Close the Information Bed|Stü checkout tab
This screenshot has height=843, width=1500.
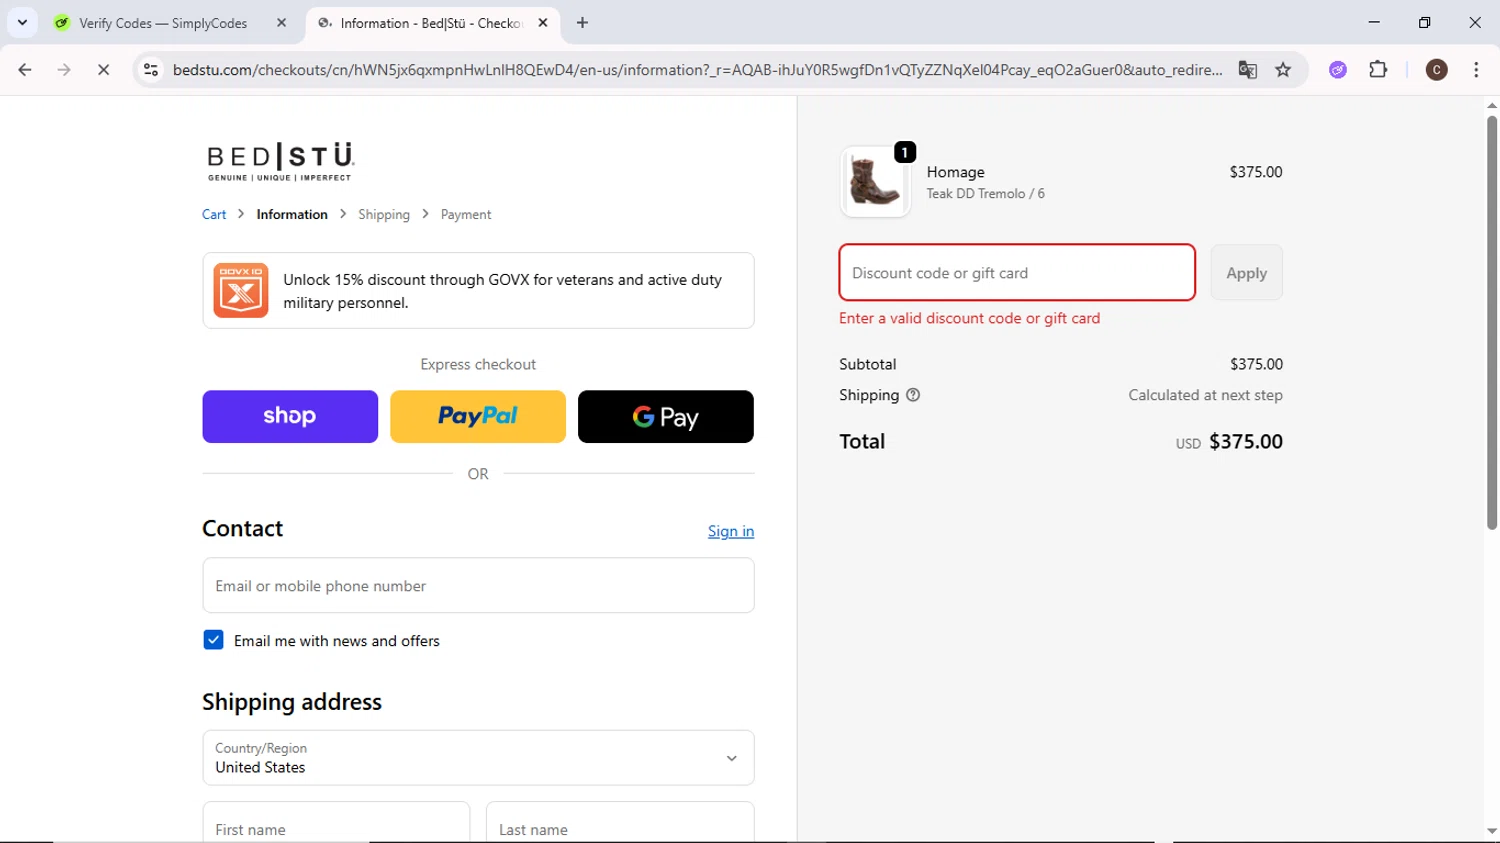543,22
